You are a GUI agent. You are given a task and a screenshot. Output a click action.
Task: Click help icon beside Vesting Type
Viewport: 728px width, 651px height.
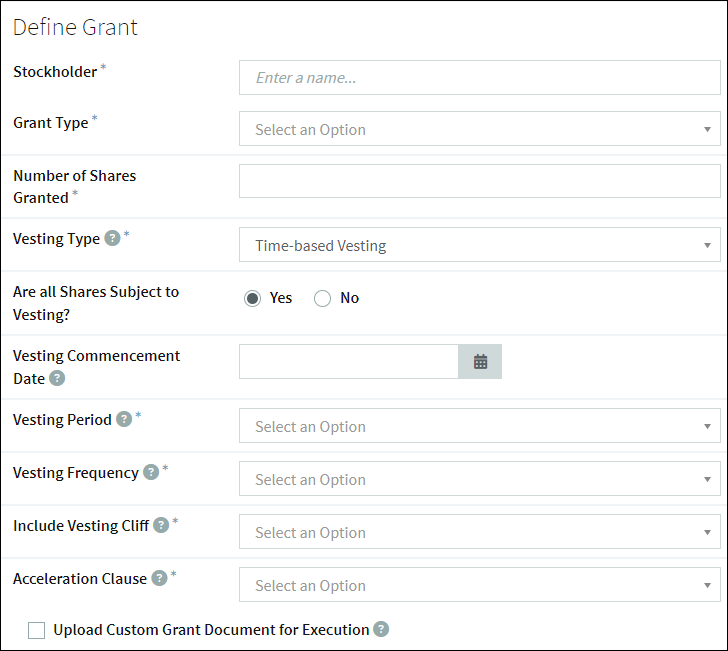[112, 238]
